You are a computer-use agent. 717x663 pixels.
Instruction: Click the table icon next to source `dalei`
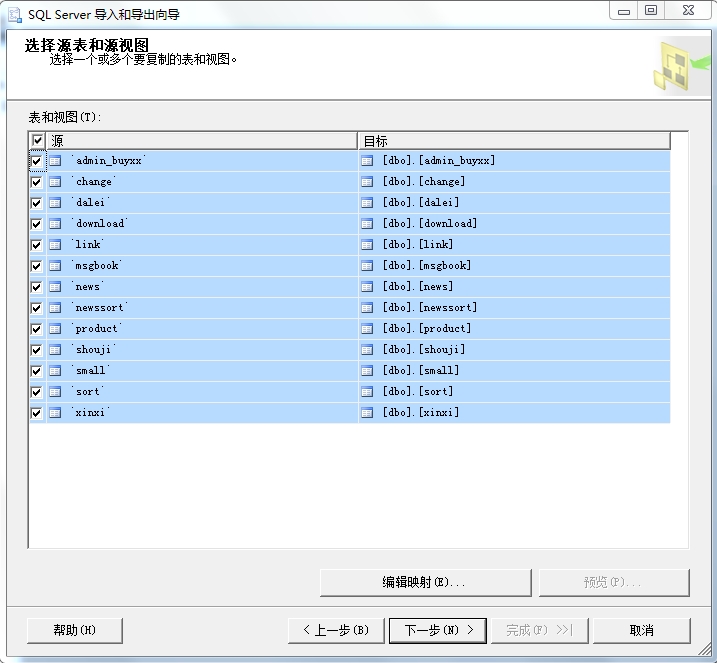click(x=56, y=203)
